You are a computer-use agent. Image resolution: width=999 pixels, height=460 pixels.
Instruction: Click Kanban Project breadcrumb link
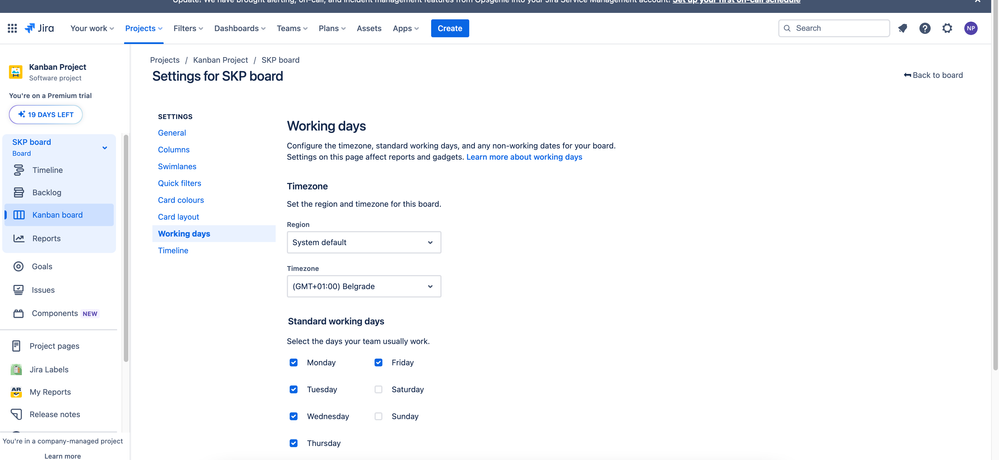[x=220, y=60]
